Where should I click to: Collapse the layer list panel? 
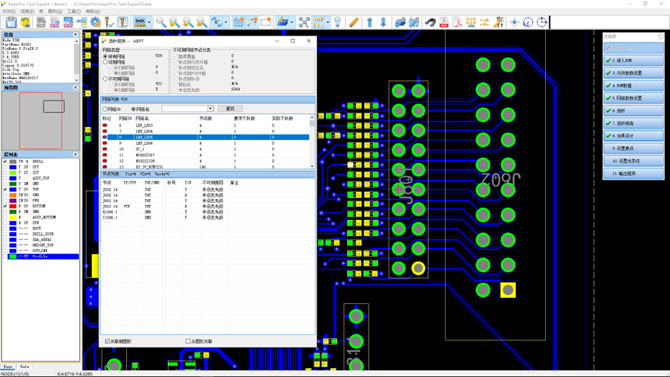[75, 154]
